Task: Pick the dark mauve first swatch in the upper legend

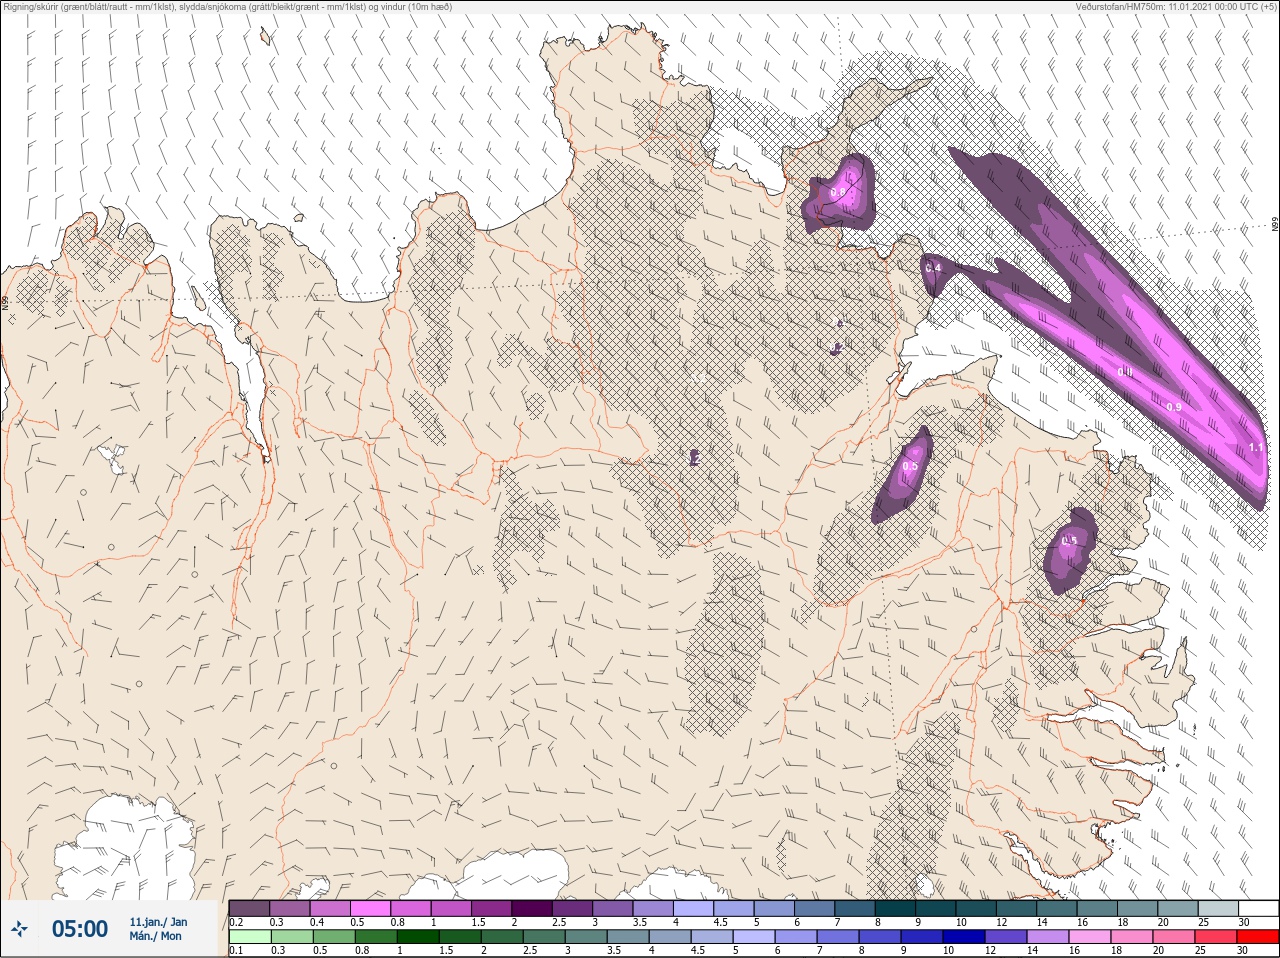Action: point(249,907)
